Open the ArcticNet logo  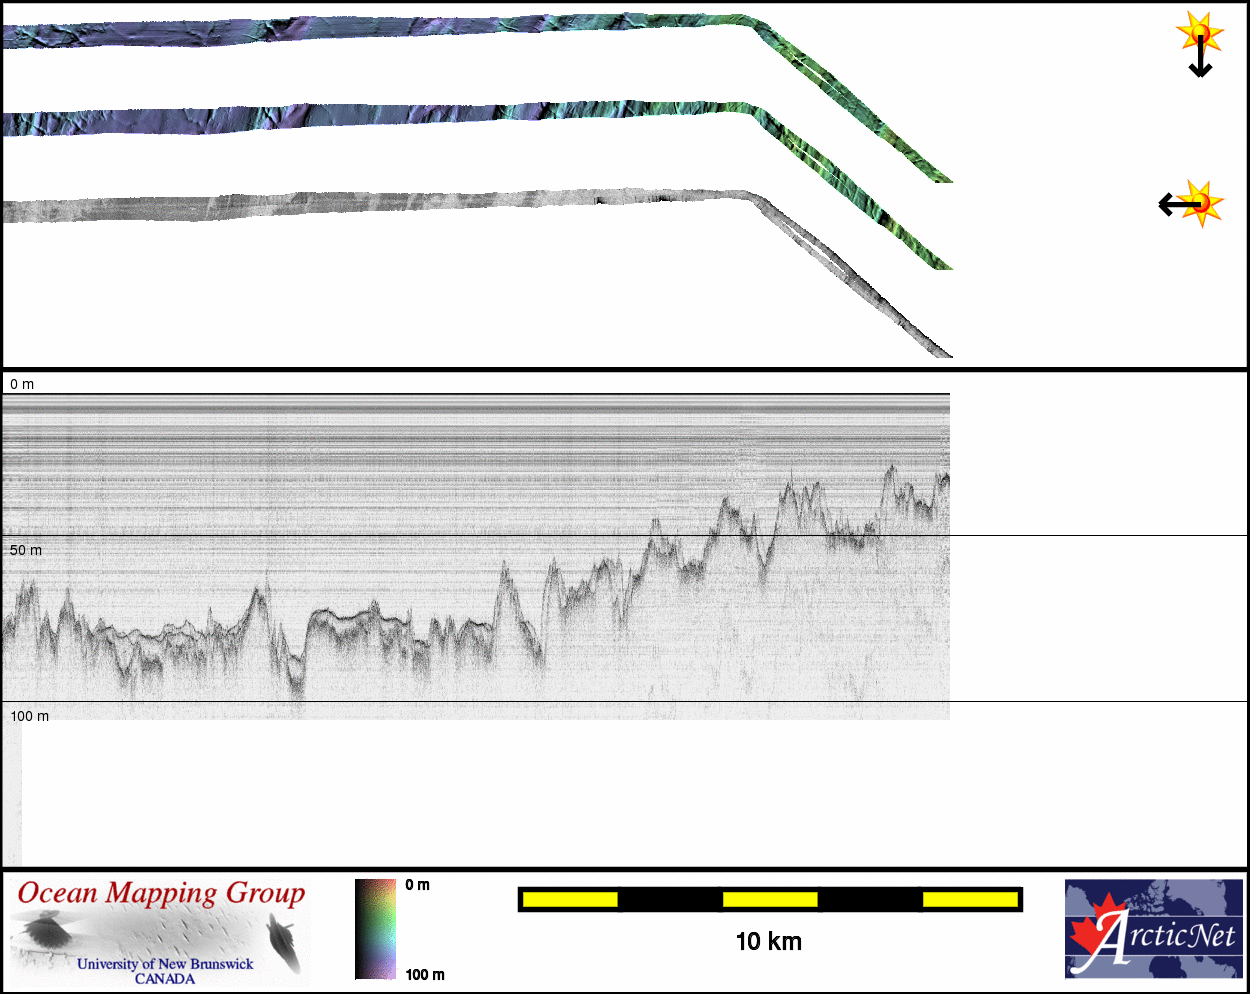(1153, 929)
